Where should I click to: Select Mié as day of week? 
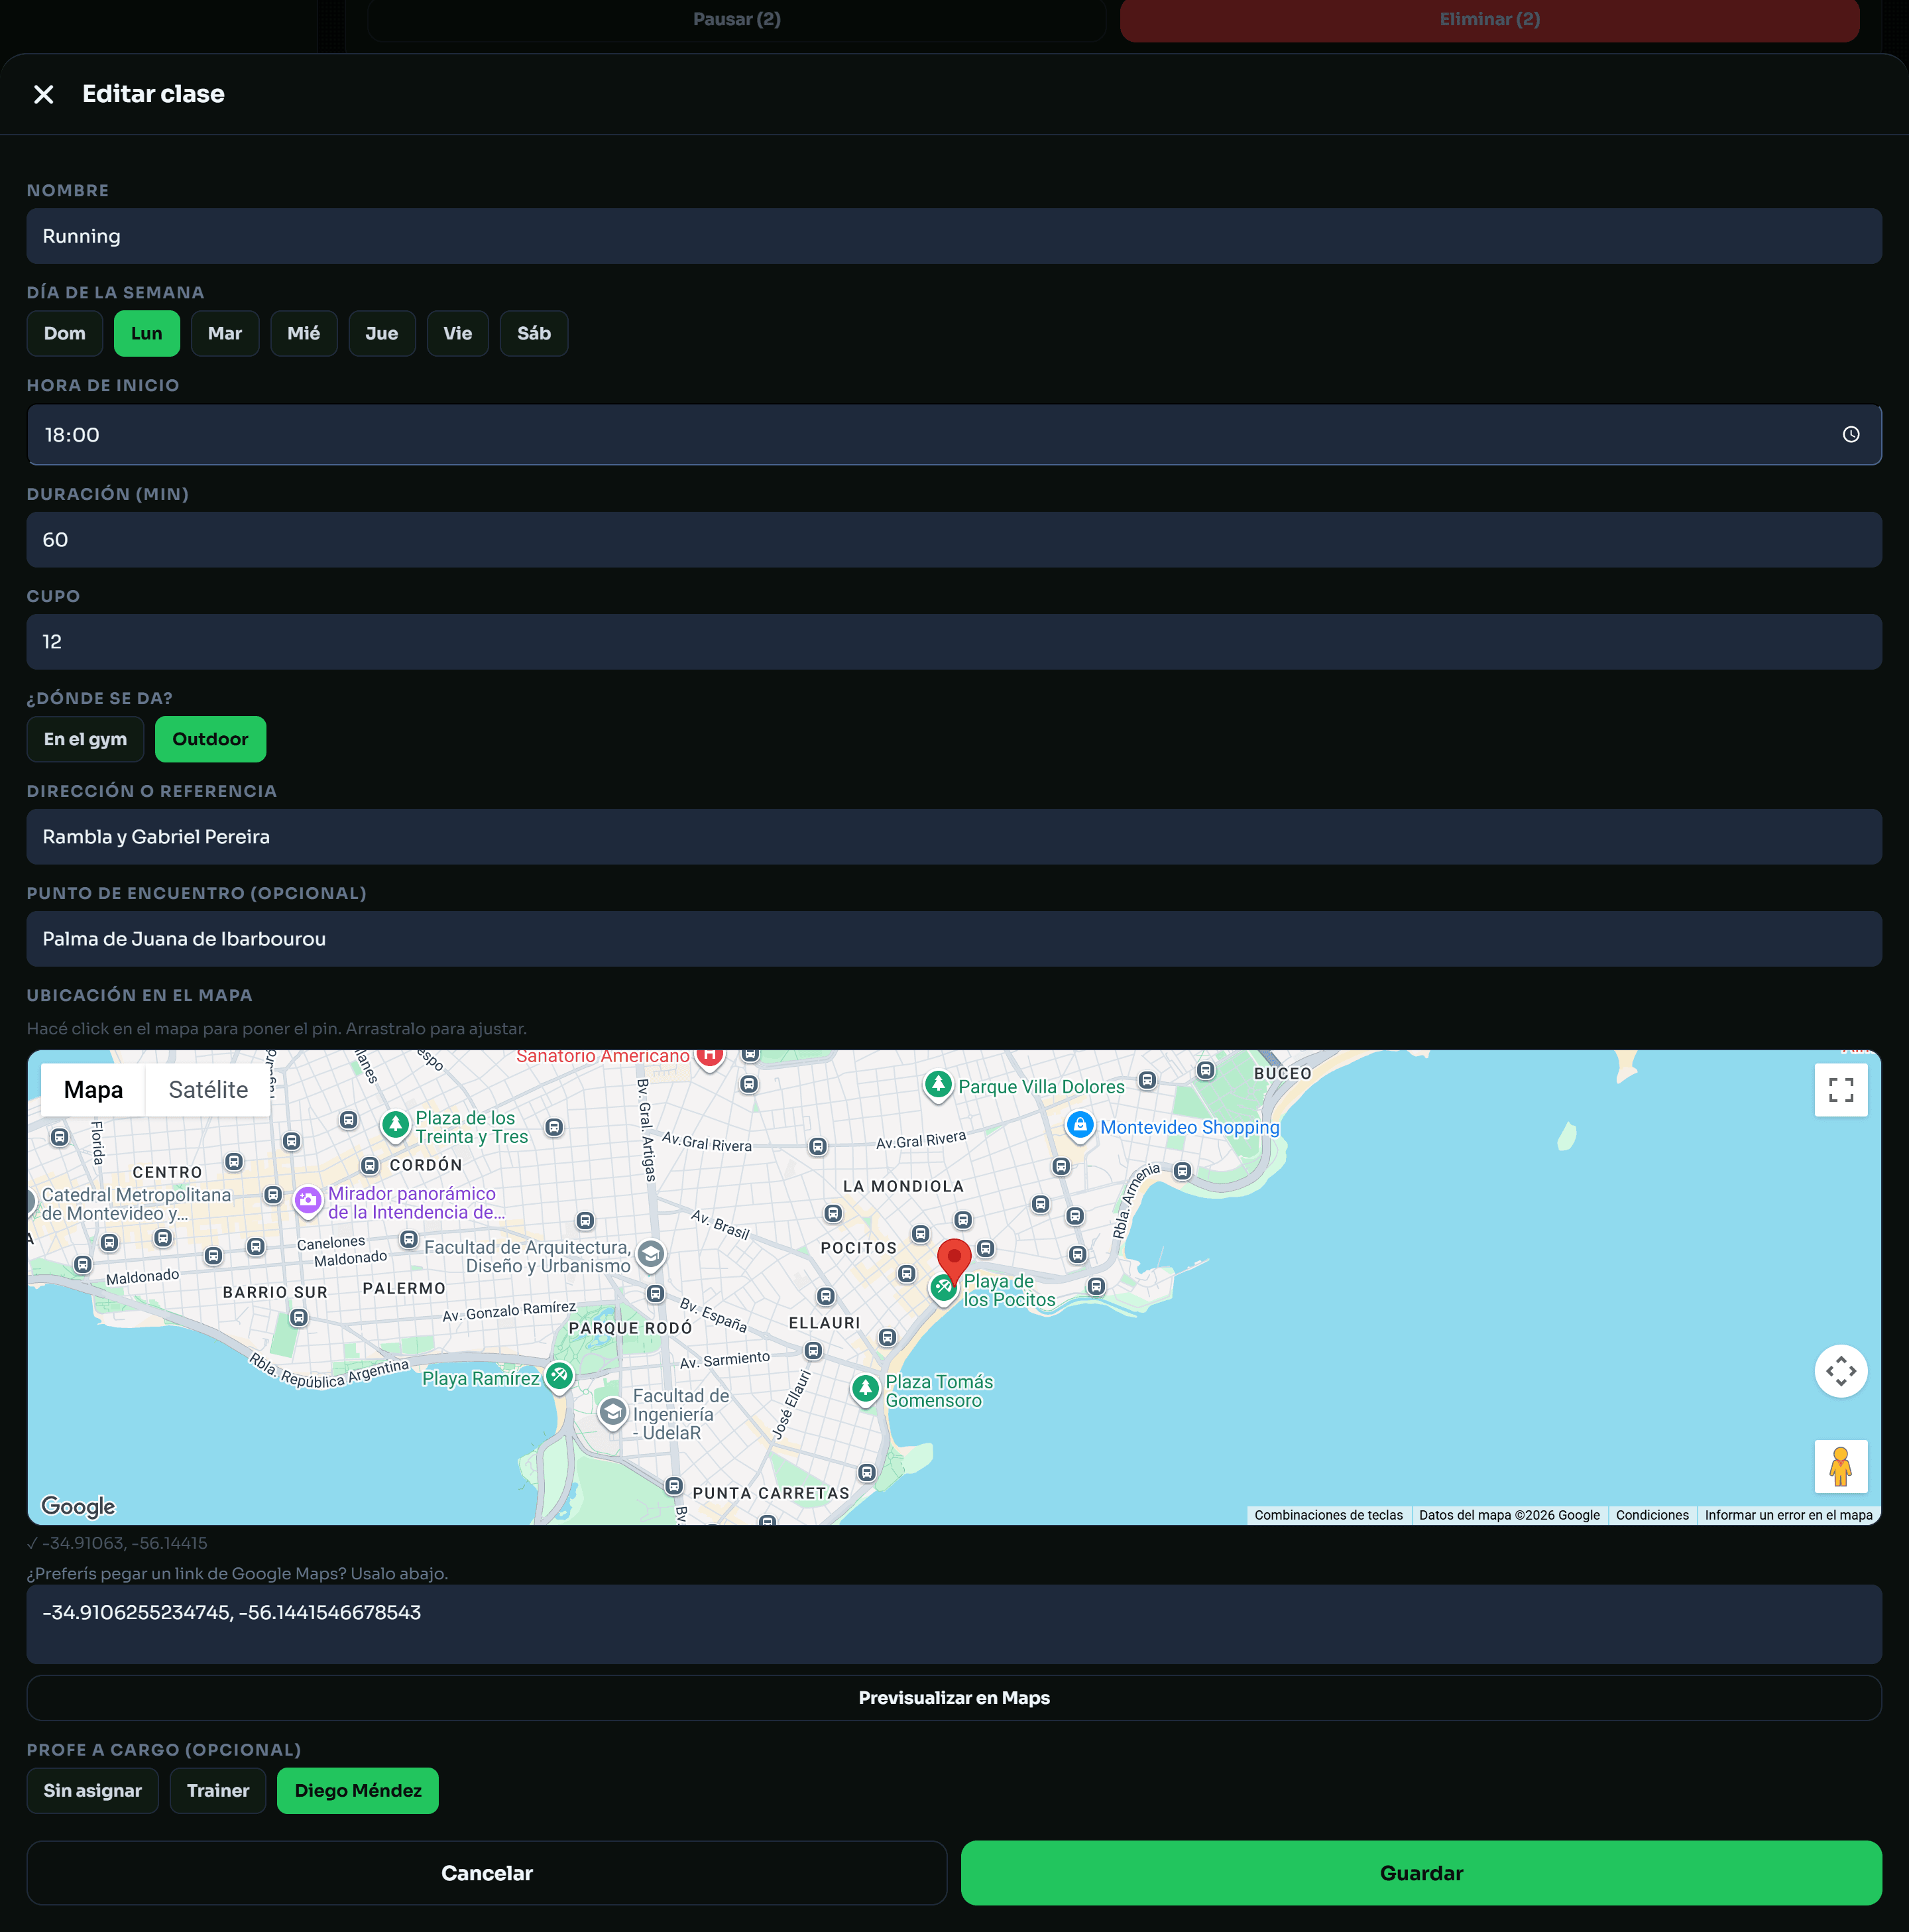[x=304, y=333]
